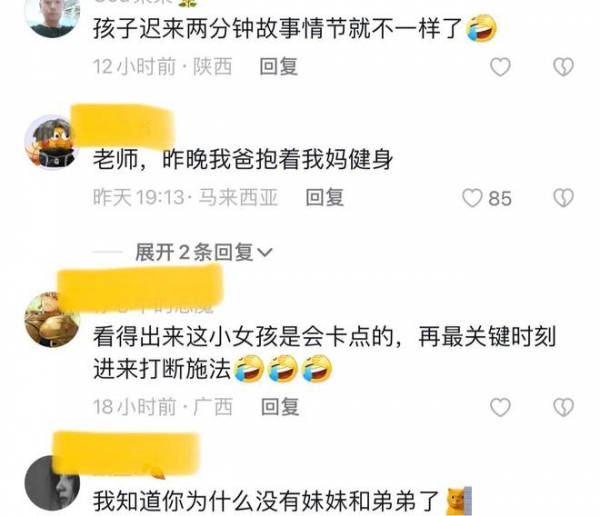Tap the comment about 会卡点的 little girl
600x516 pixels.
pyautogui.click(x=324, y=353)
